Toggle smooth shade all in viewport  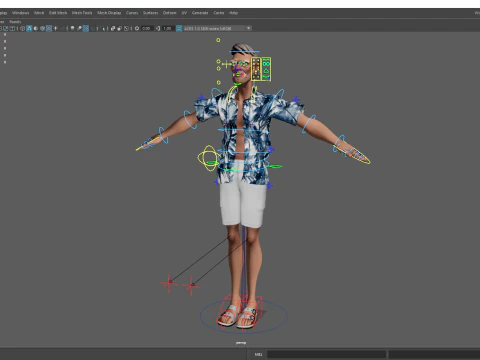pos(29,28)
